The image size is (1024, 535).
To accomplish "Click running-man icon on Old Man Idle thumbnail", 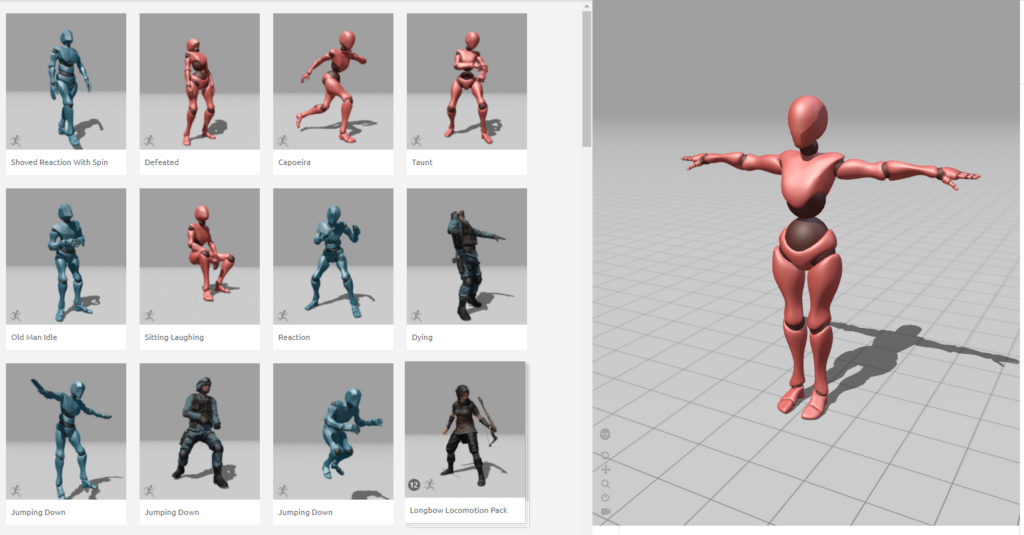I will click(16, 315).
